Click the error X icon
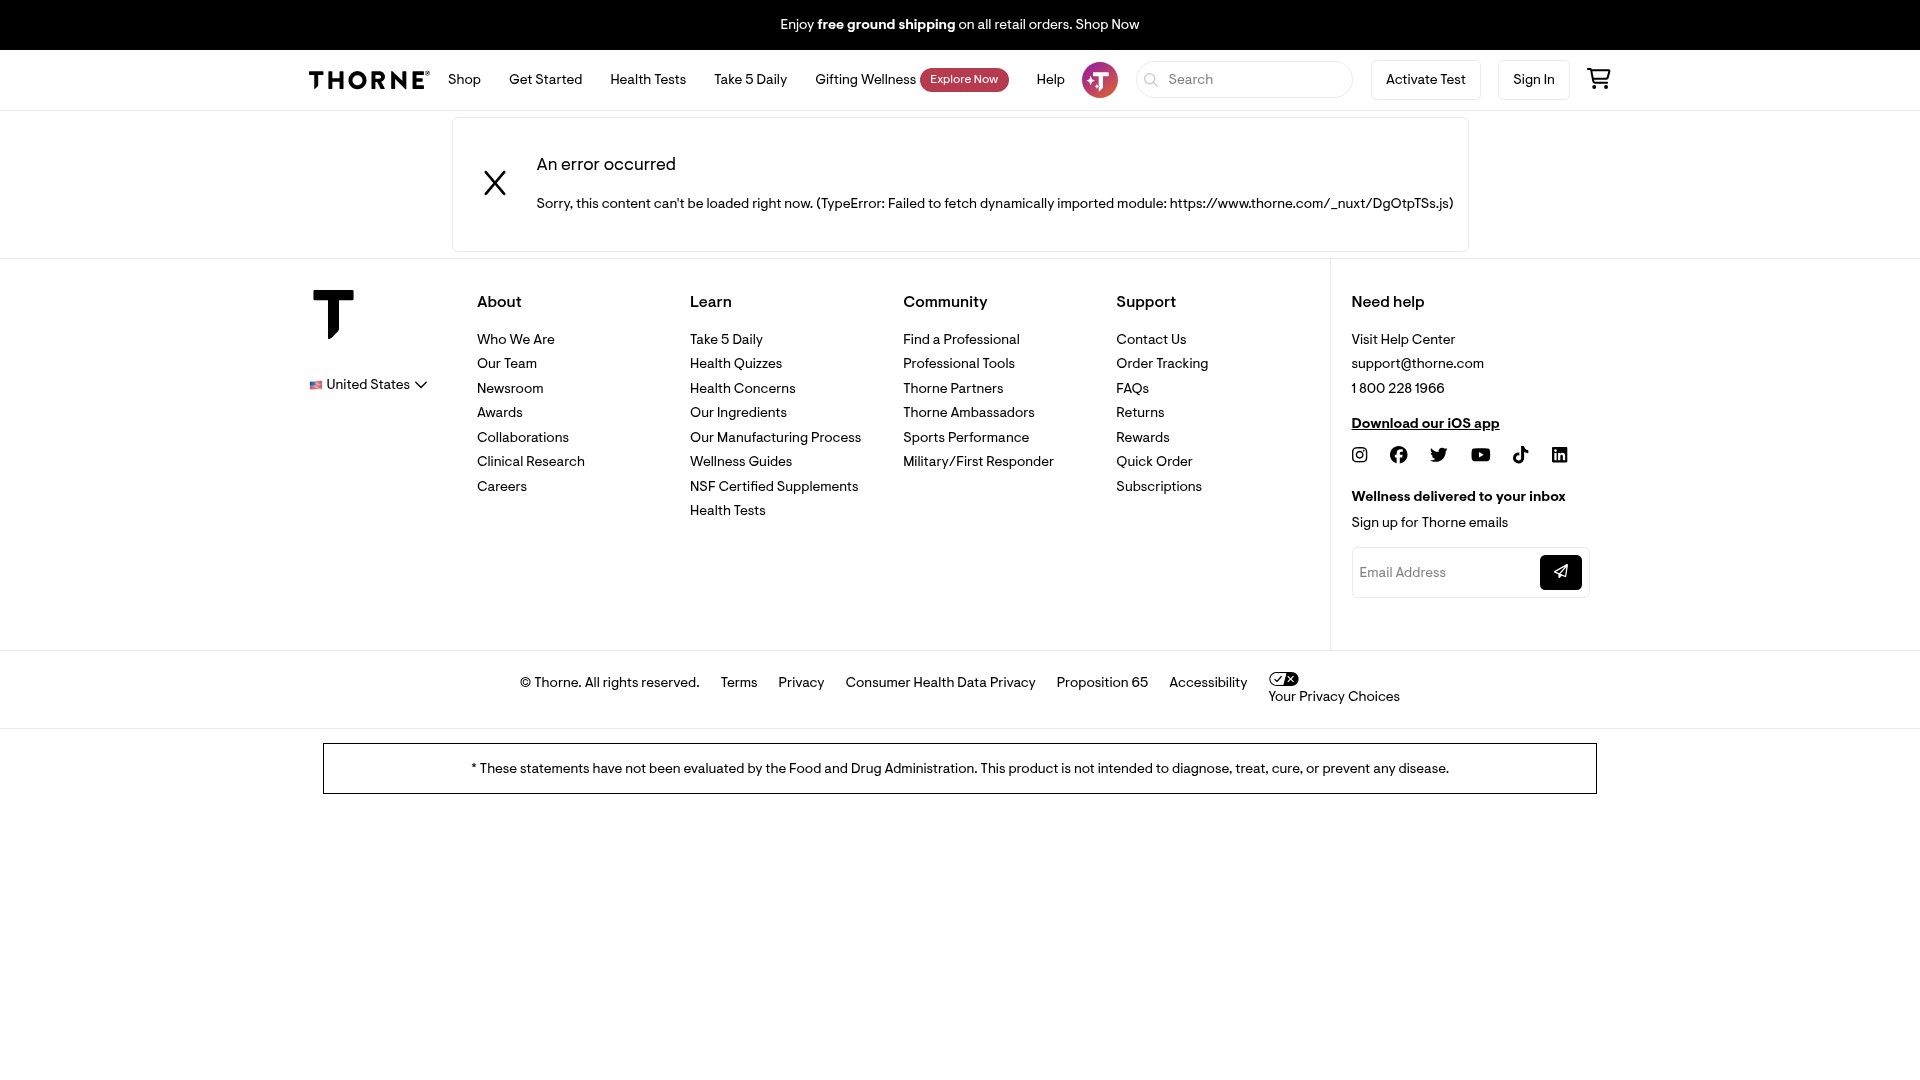Screen dimensions: 1920x1080 coord(495,183)
